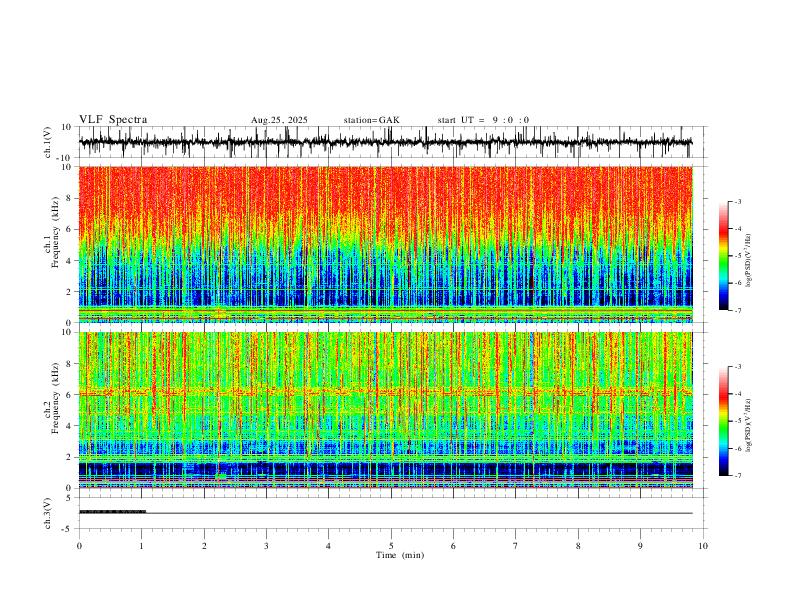Click the ch.3(V) axis label
Screen dimensions: 792x612
click(48, 513)
